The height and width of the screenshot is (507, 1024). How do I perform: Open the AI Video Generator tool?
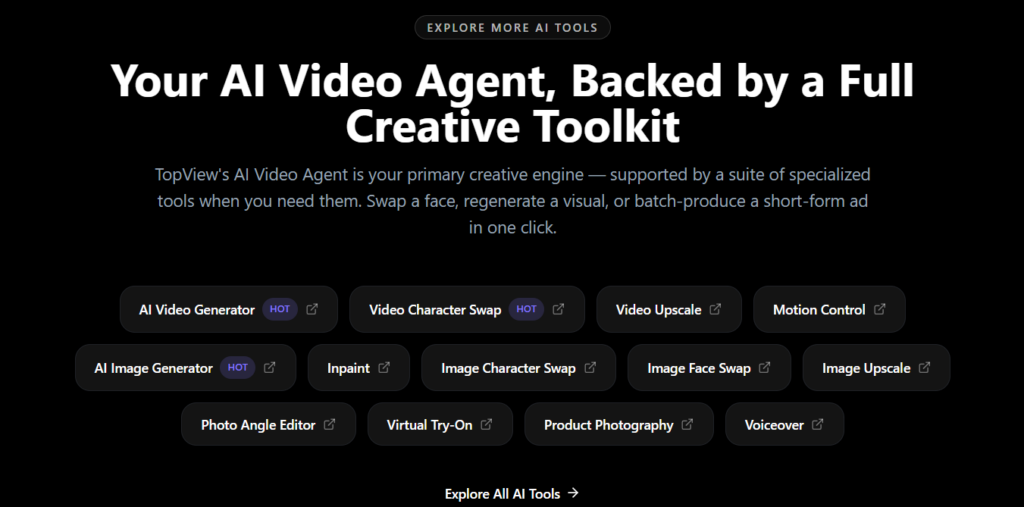coord(229,309)
